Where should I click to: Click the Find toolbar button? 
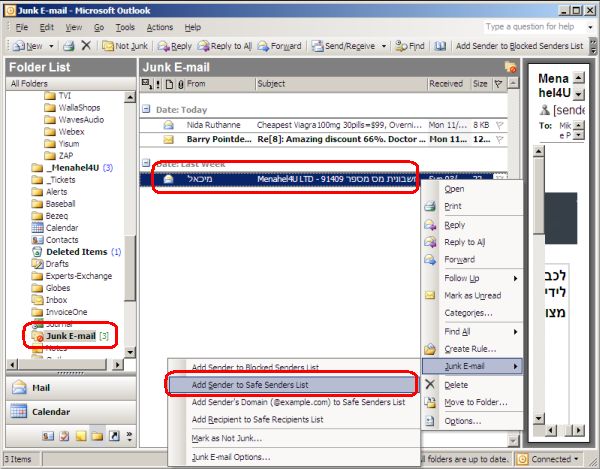pos(410,46)
